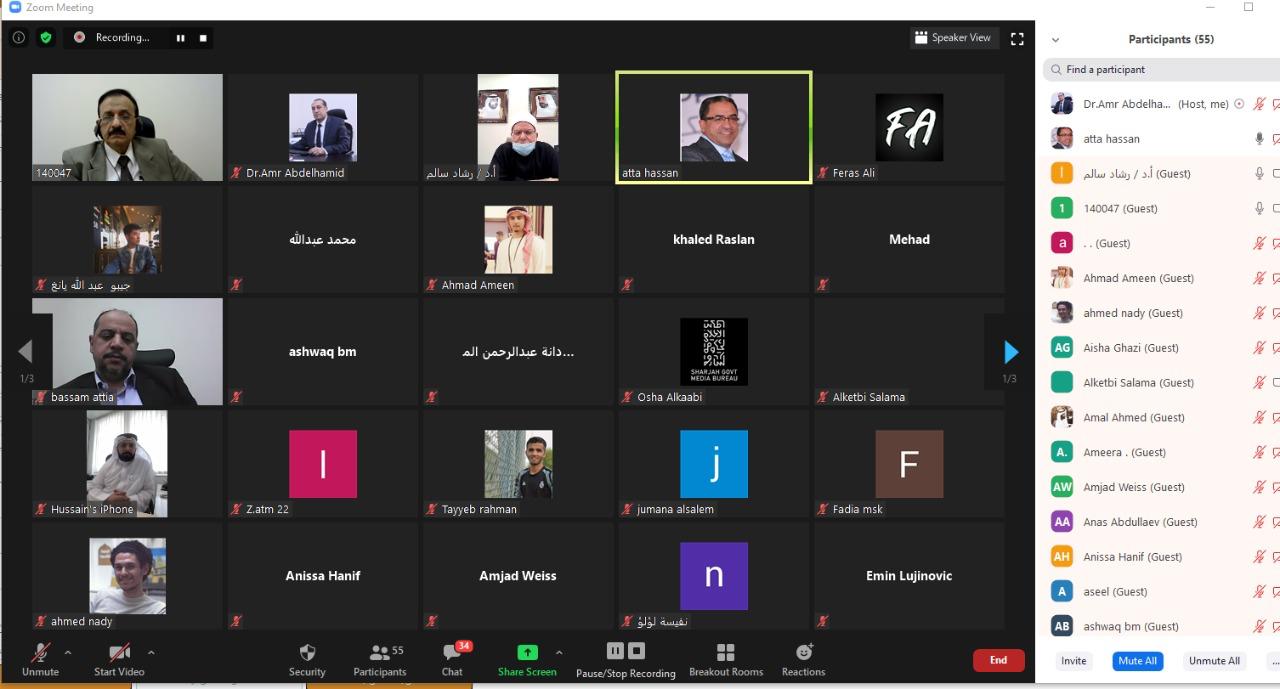Screen dimensions: 1280x689
Task: Click the Find a participant field
Action: (x=1160, y=70)
